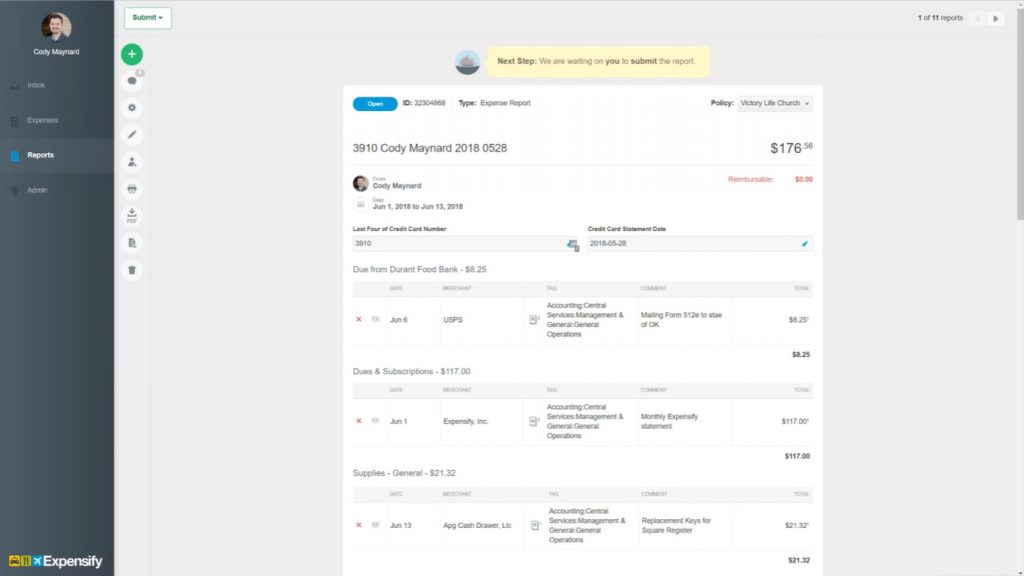The image size is (1024, 576).
Task: Click the duplicate report icon
Action: click(x=131, y=242)
